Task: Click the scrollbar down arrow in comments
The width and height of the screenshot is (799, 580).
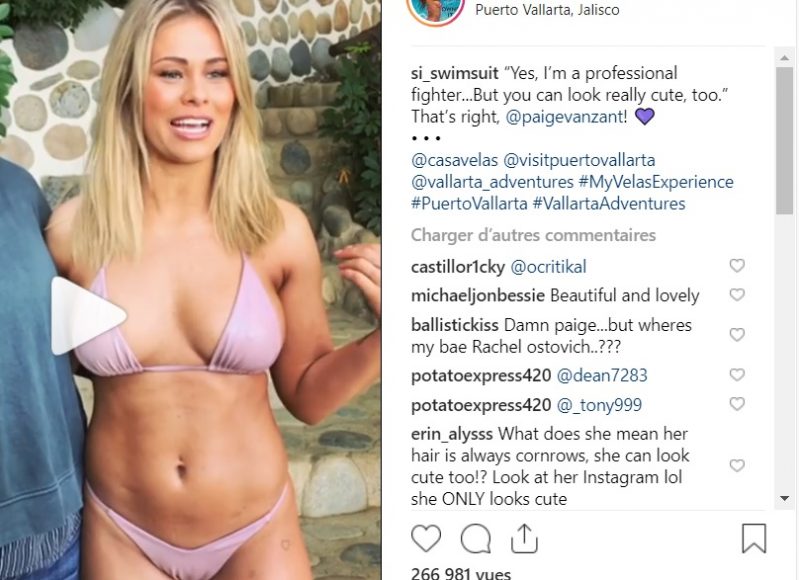Action: click(785, 498)
